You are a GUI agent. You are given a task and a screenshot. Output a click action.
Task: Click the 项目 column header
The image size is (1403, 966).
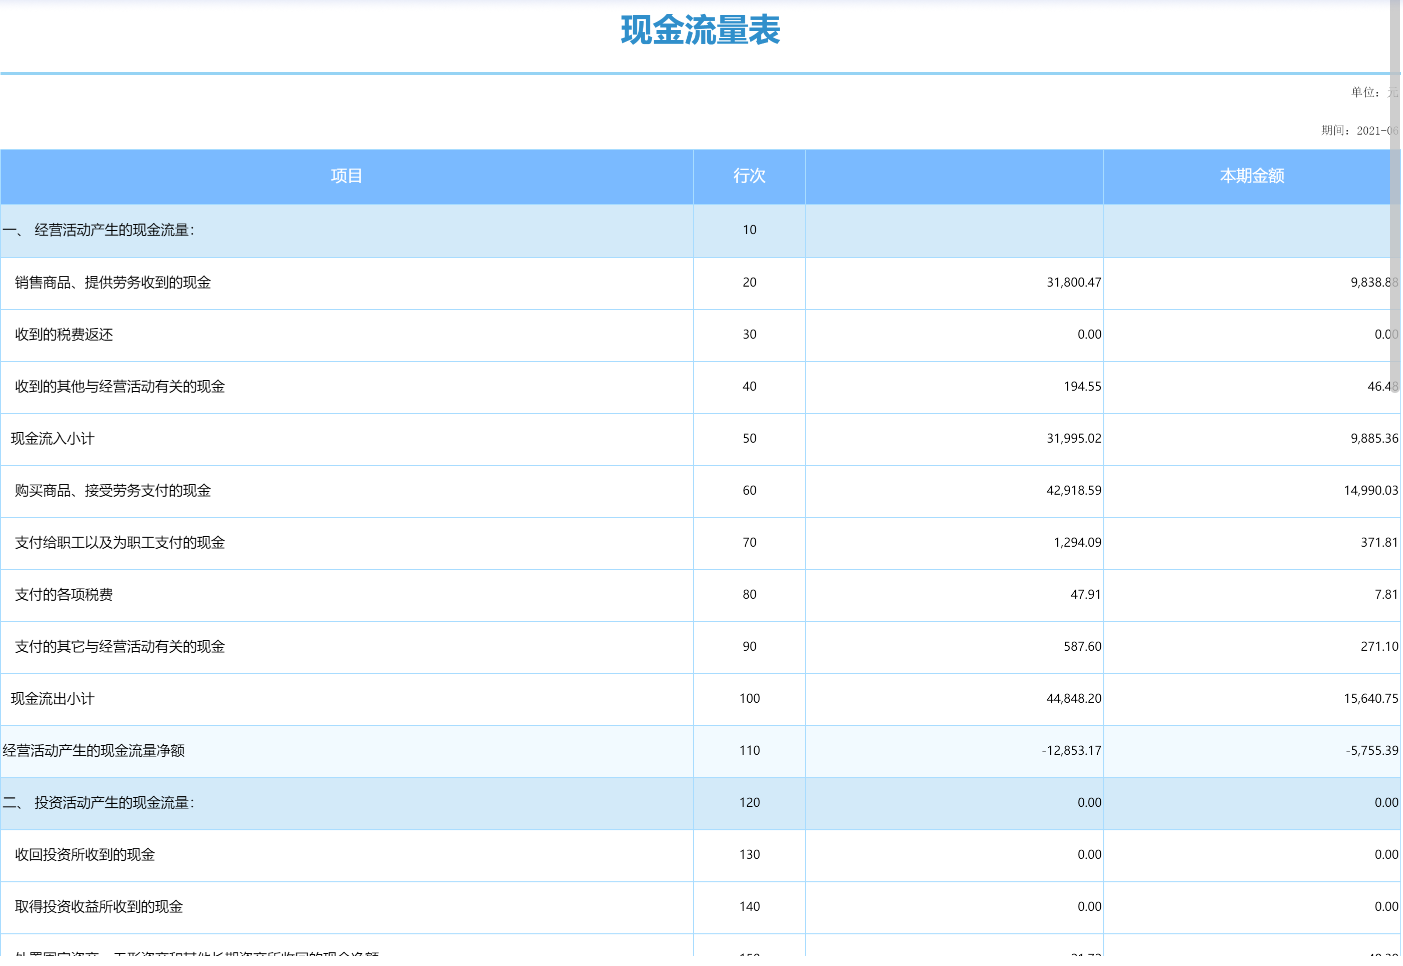coord(347,176)
